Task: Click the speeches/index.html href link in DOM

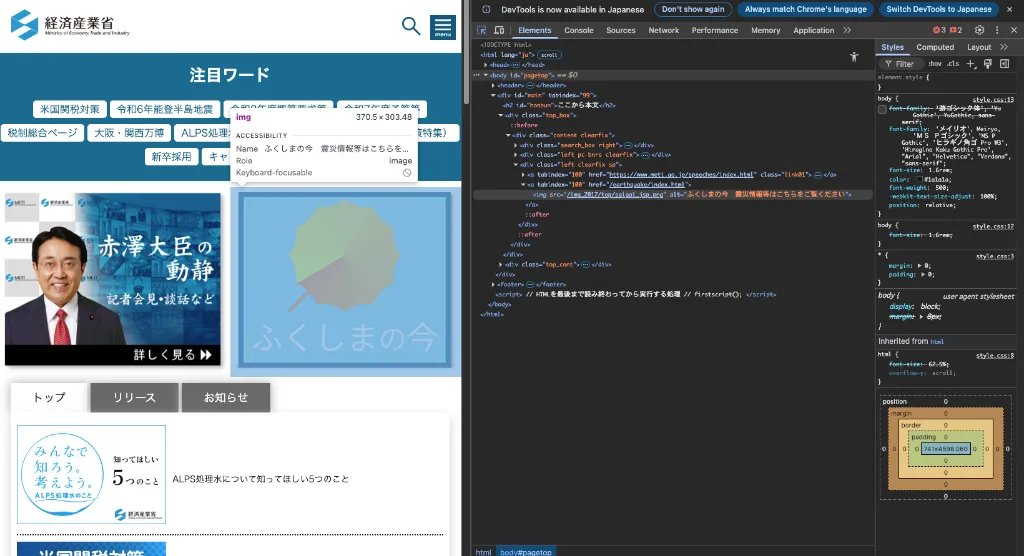Action: click(x=681, y=175)
